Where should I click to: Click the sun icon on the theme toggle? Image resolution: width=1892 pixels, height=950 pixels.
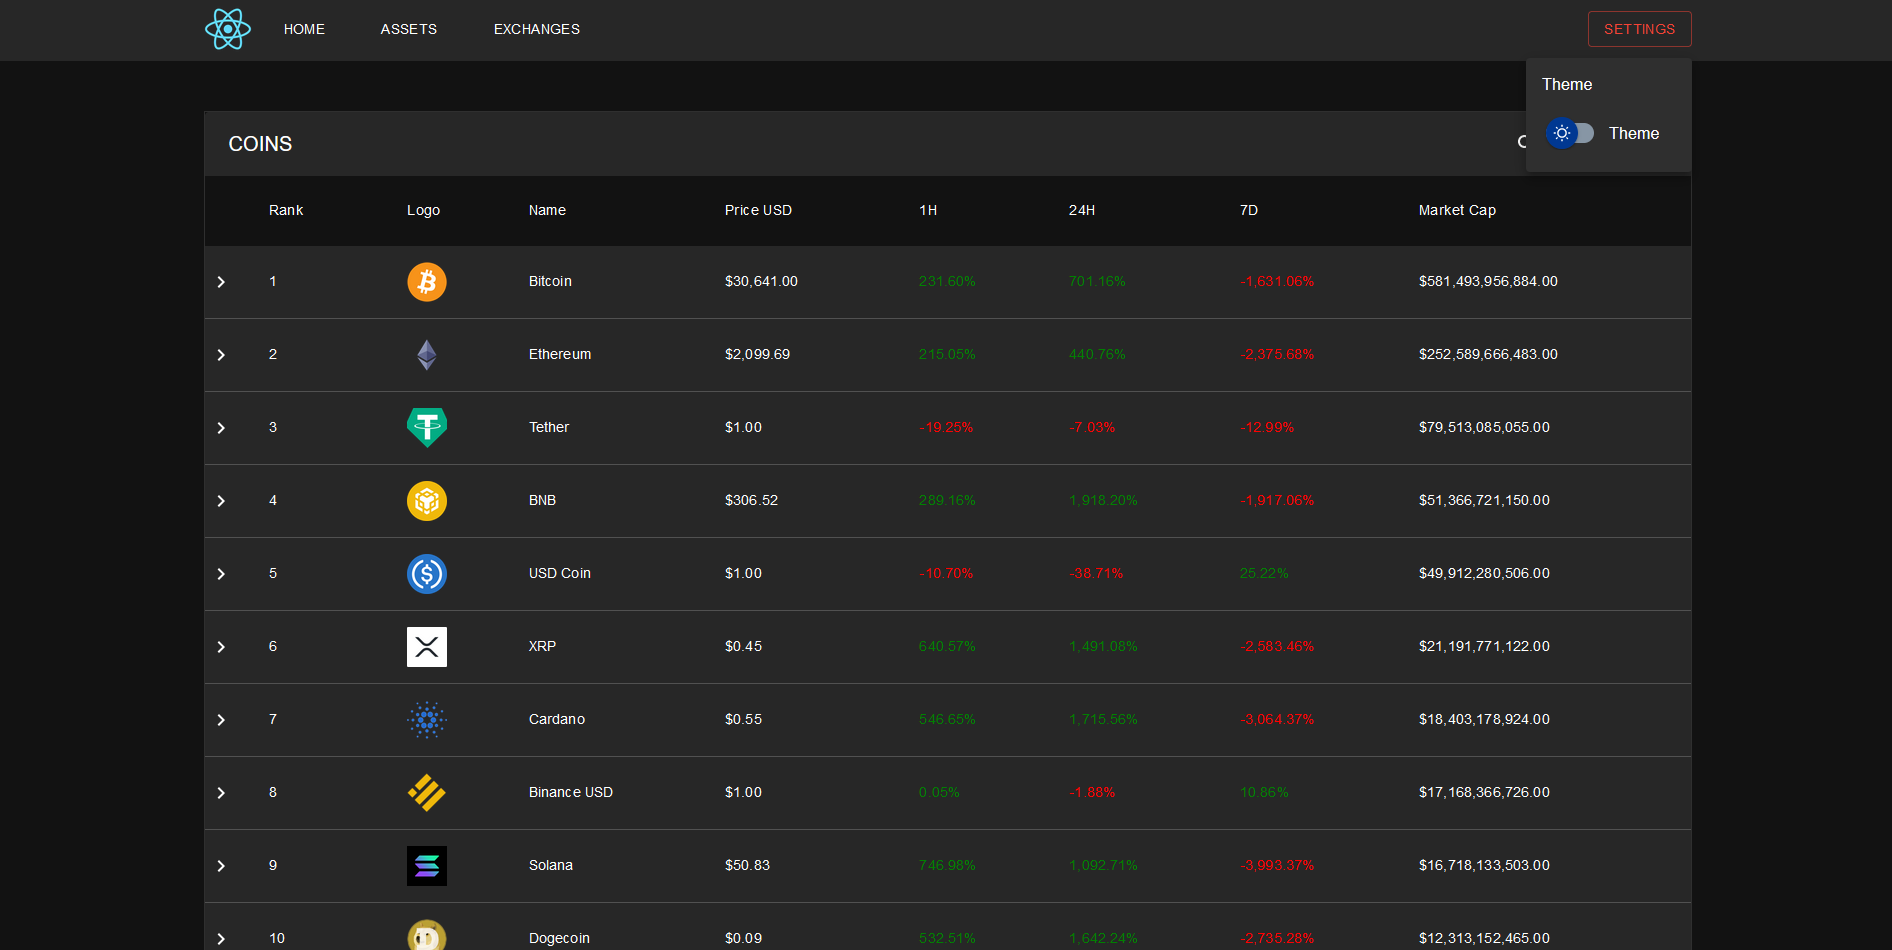[x=1561, y=133]
